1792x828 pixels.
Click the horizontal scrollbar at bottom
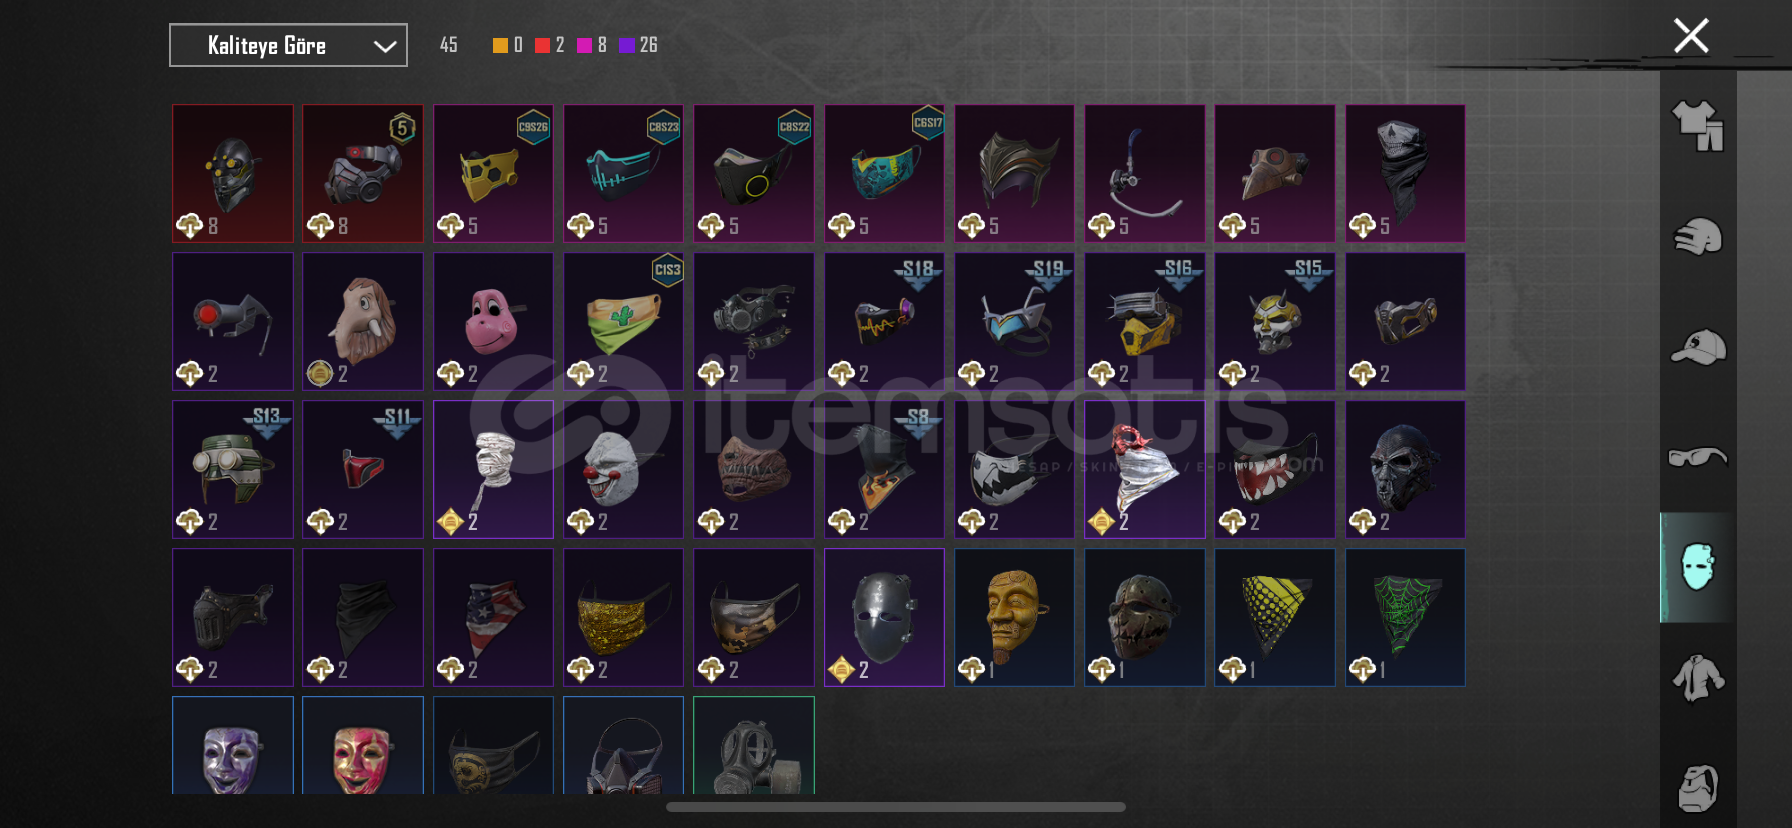tap(896, 807)
